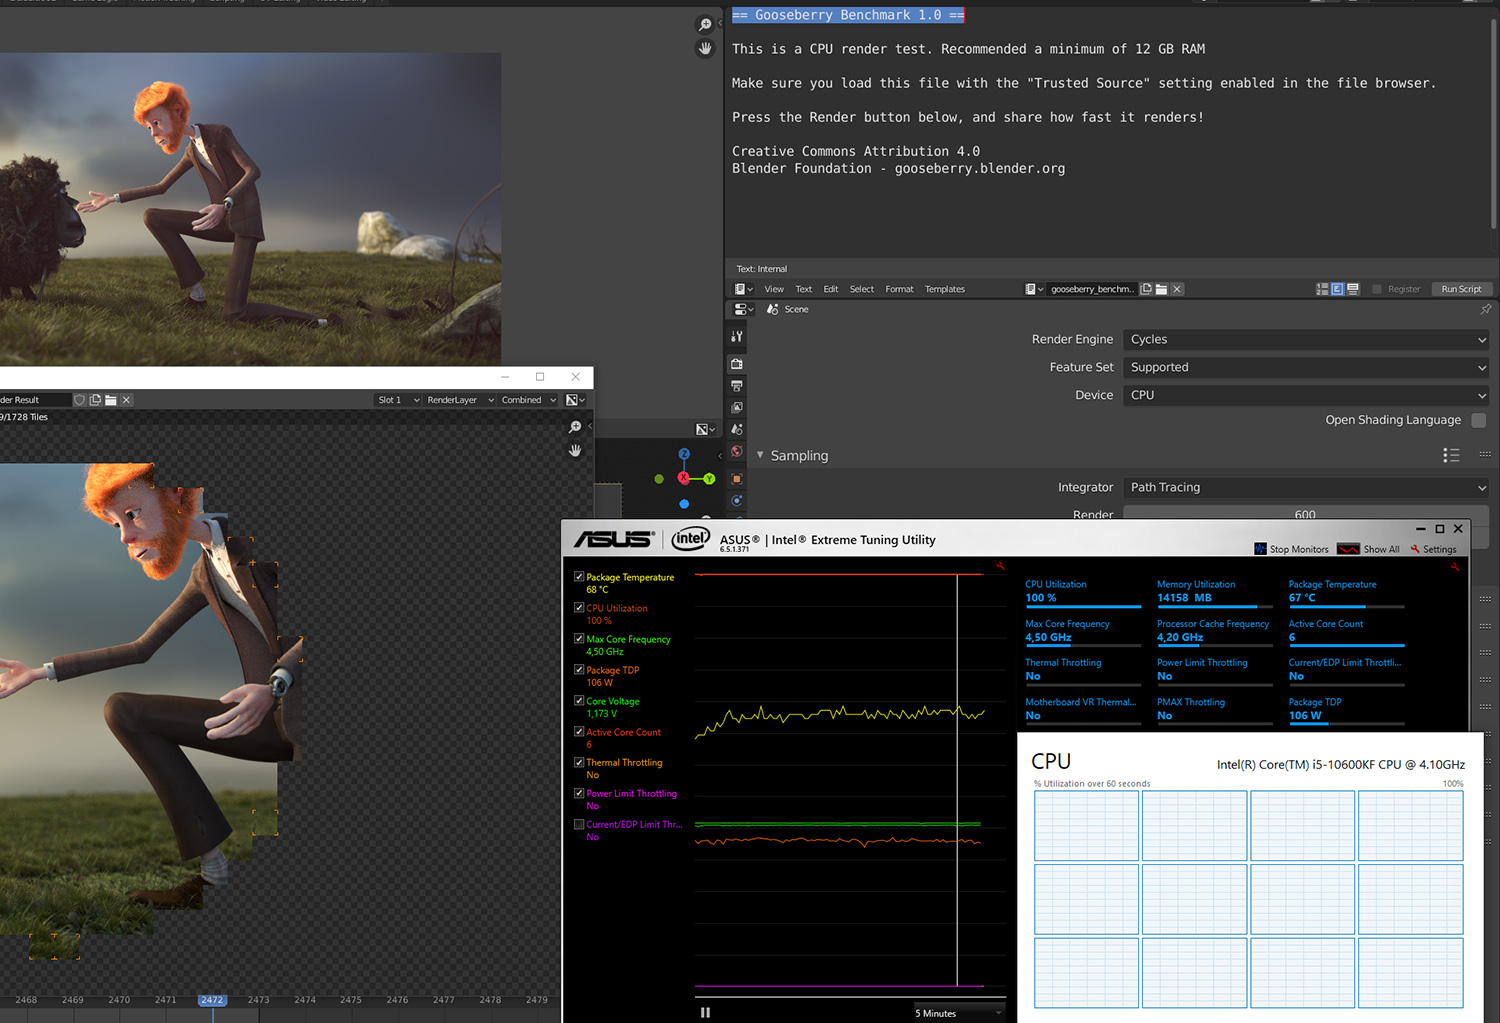Viewport: 1500px width, 1023px height.
Task: Toggle the Thermal Throttling checkbox
Action: [579, 762]
